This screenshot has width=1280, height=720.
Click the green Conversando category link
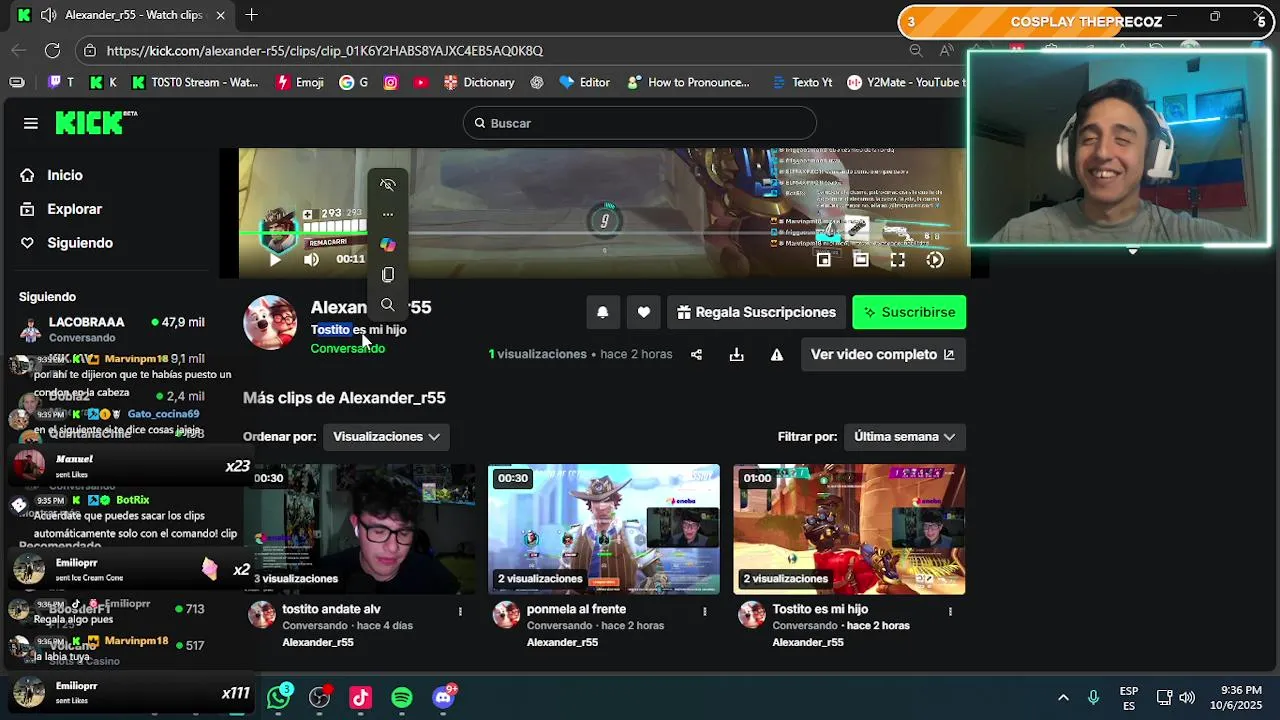(x=347, y=348)
